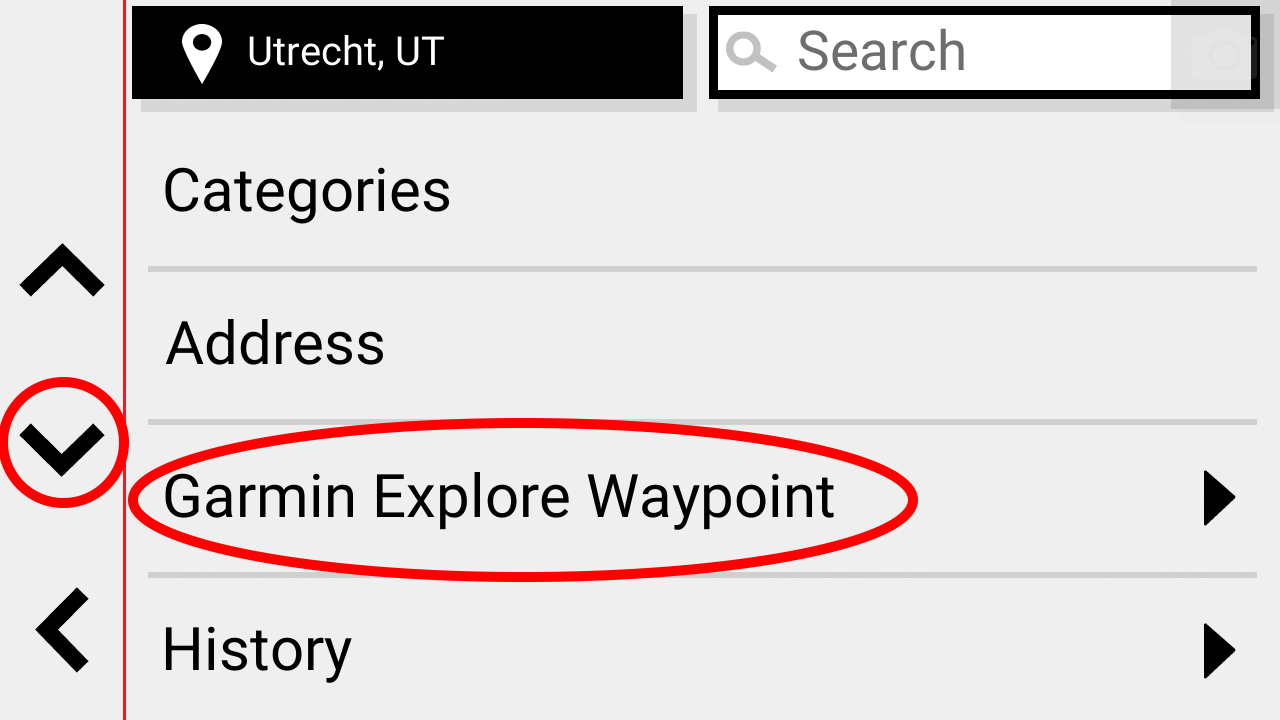The width and height of the screenshot is (1280, 720).
Task: Click the arrow next to History
Action: pos(1219,650)
